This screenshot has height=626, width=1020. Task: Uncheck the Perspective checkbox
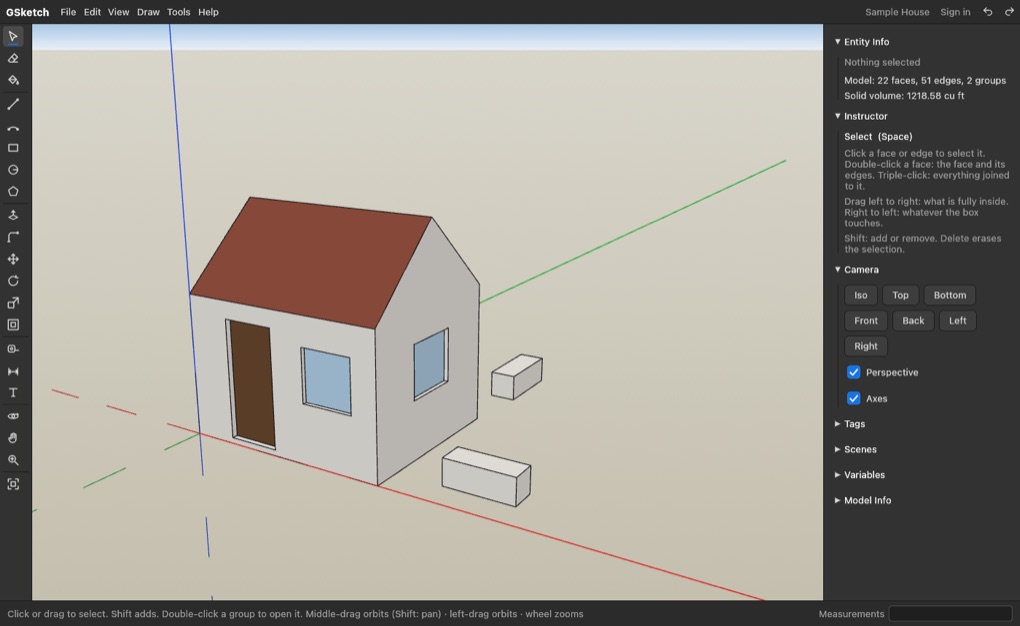coord(853,372)
